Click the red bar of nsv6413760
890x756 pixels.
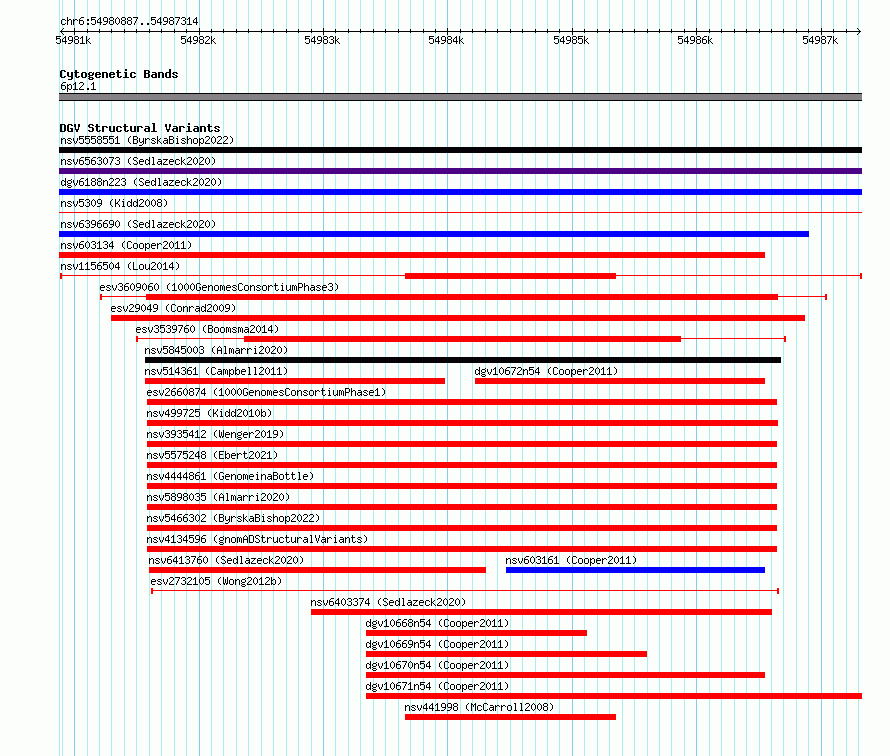click(x=317, y=570)
